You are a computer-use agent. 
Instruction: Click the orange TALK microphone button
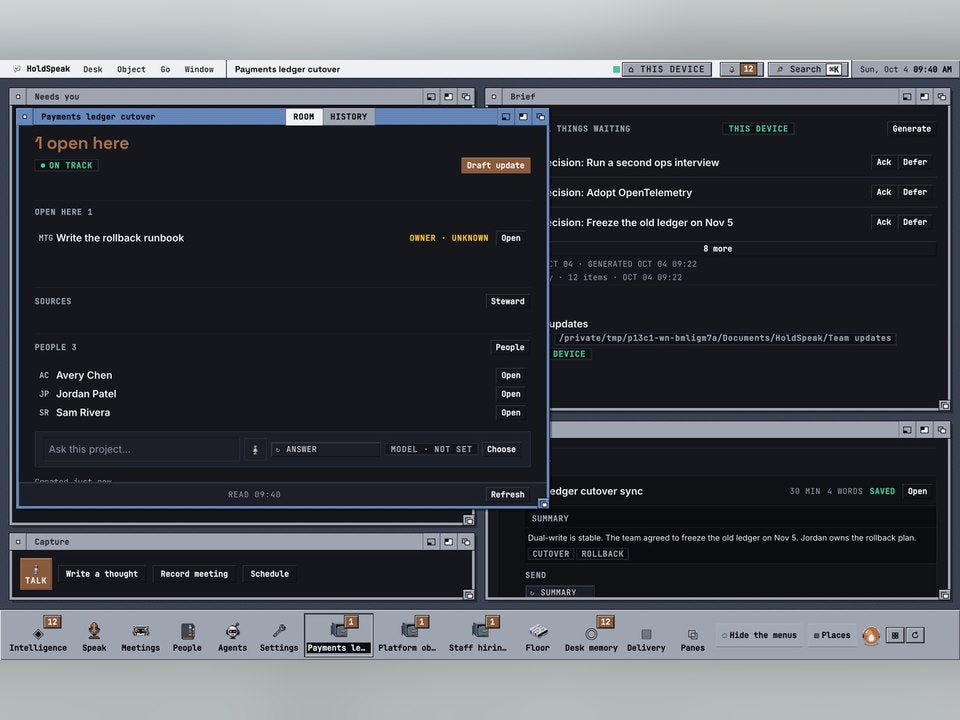click(x=36, y=574)
